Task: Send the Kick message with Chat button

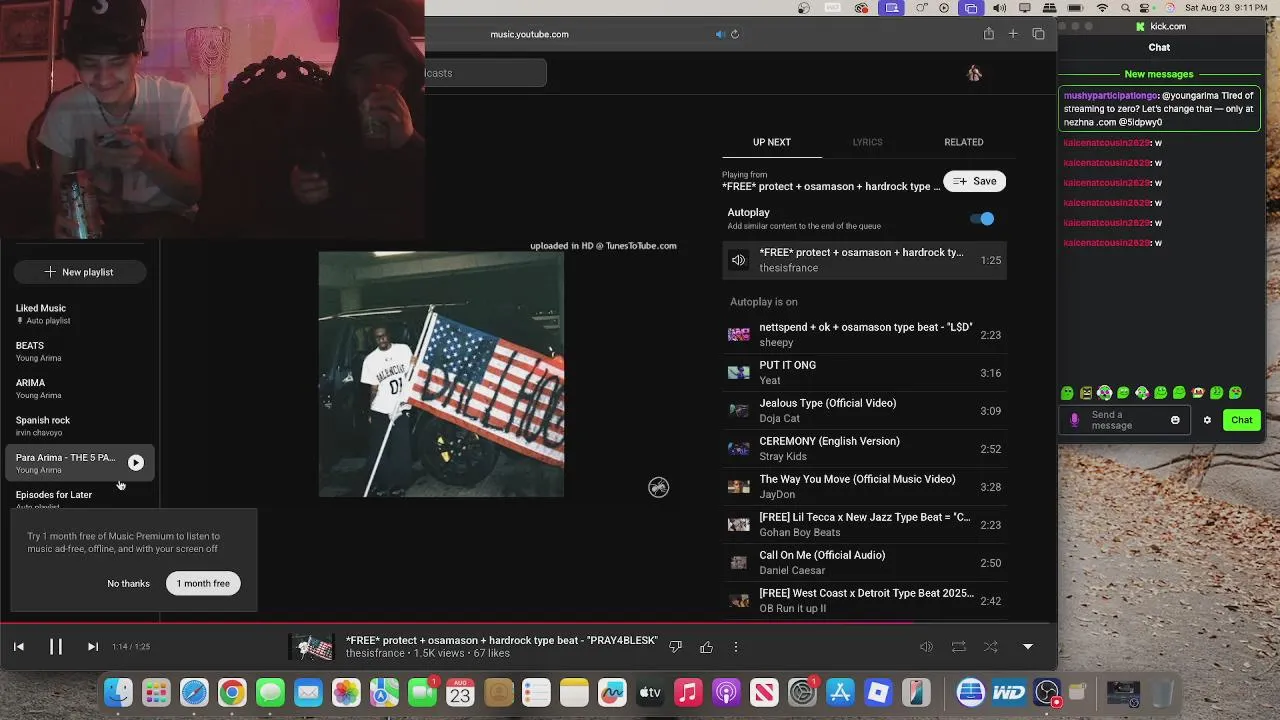Action: click(x=1242, y=420)
